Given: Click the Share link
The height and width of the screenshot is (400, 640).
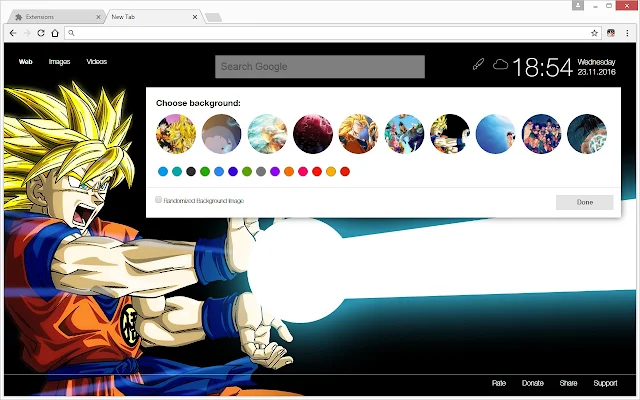Looking at the screenshot, I should 568,383.
